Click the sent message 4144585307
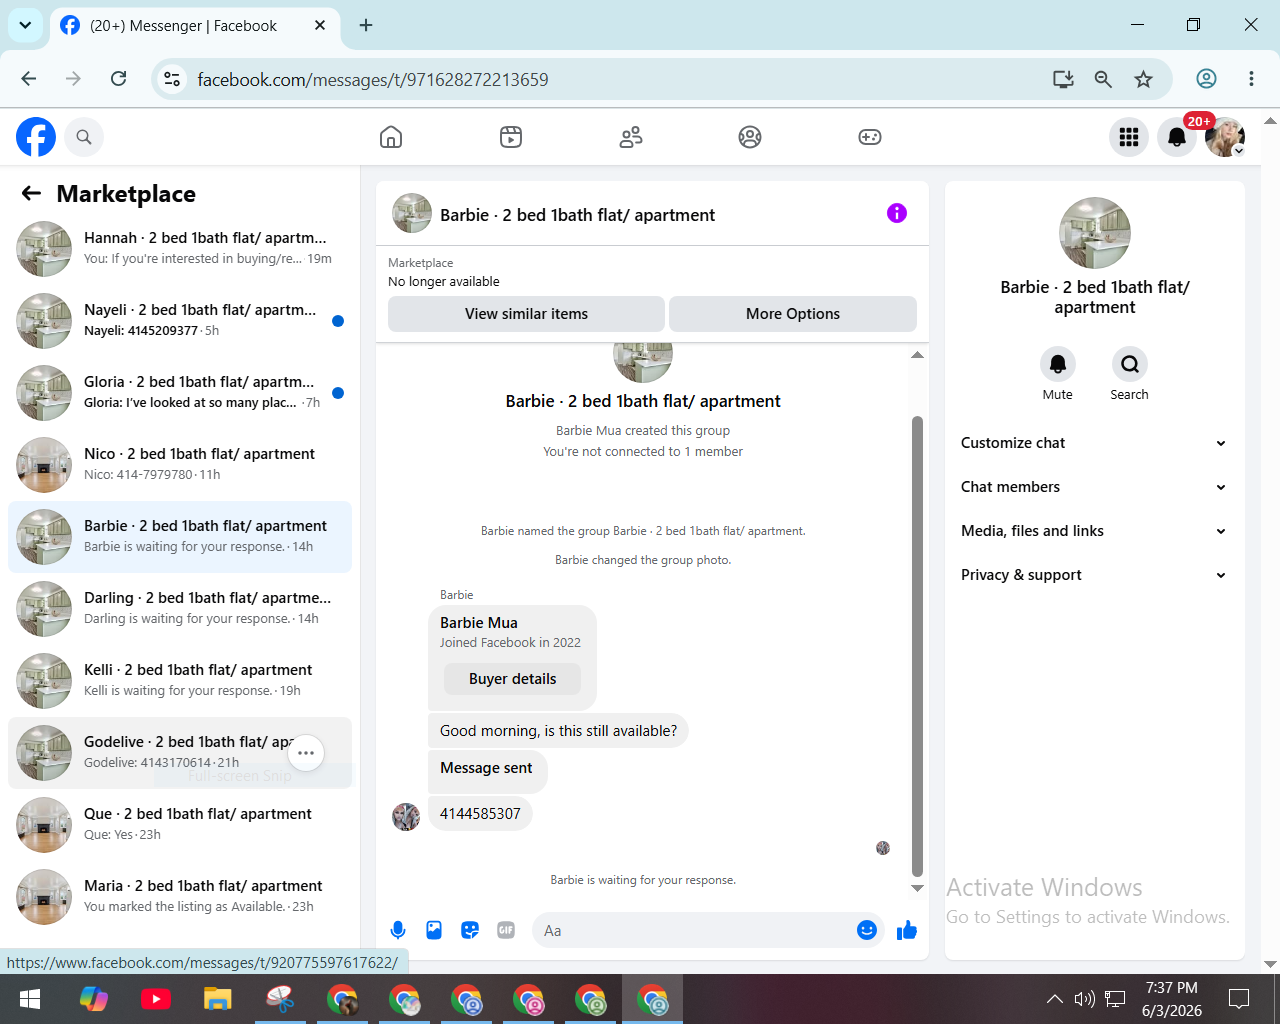This screenshot has height=1024, width=1280. tap(480, 814)
